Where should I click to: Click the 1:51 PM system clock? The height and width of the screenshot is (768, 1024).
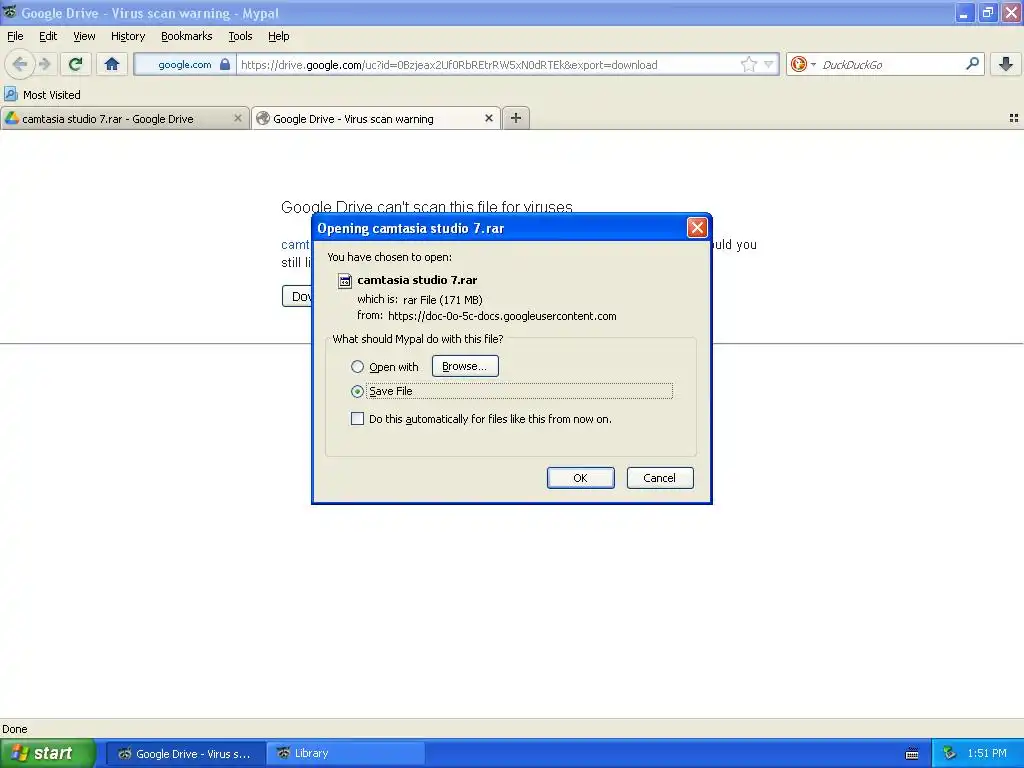987,754
